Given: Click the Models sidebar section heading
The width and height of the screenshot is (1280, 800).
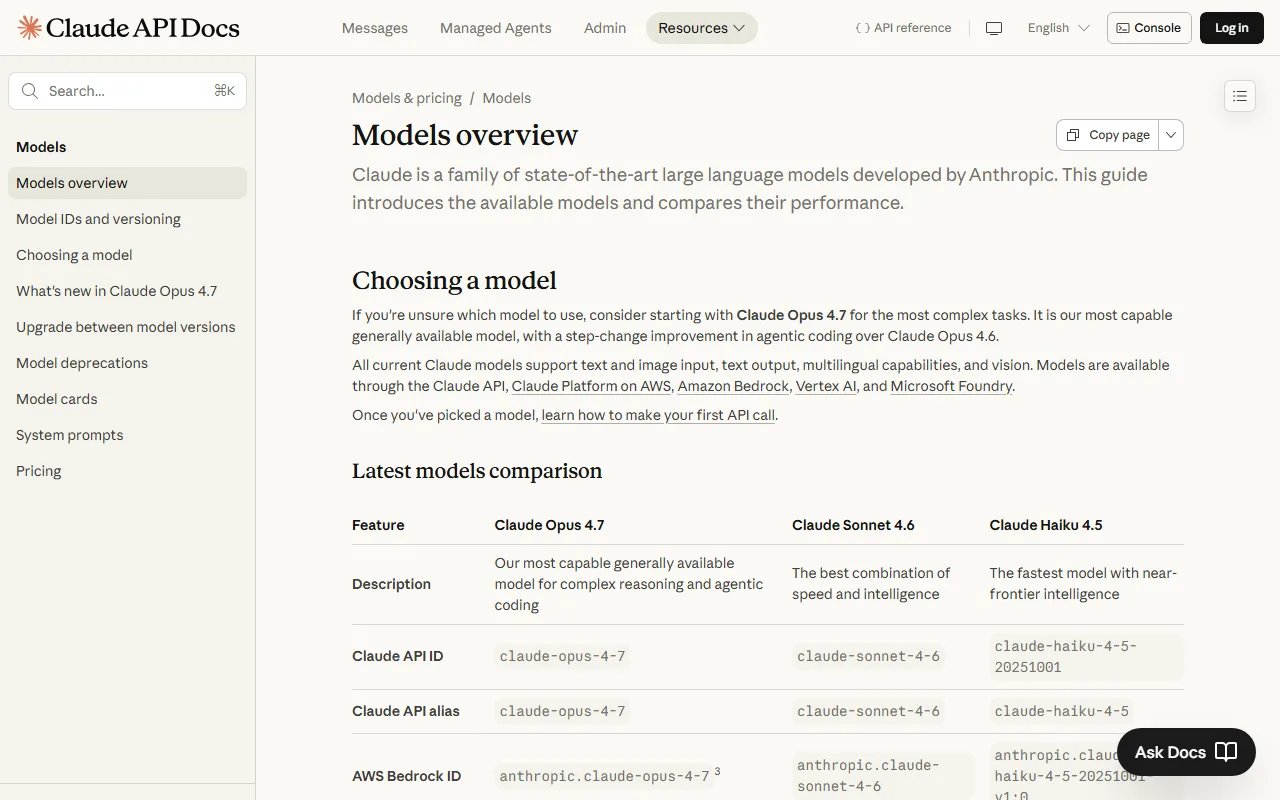Looking at the screenshot, I should (41, 147).
